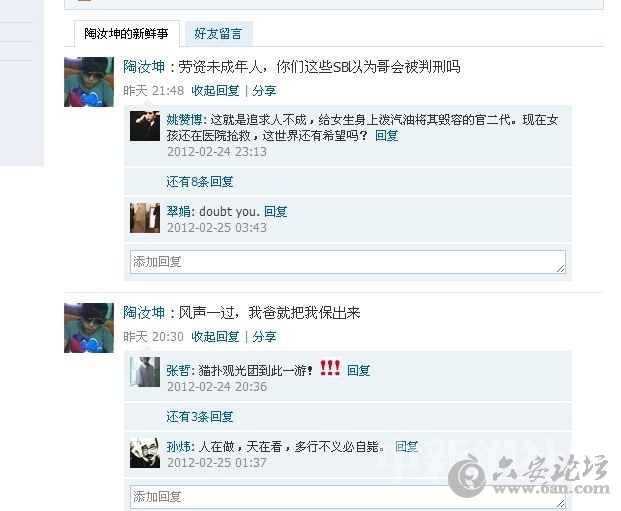Image resolution: width=621 pixels, height=511 pixels.
Task: Open 陶汝坤's avatar in first post
Action: (x=89, y=82)
